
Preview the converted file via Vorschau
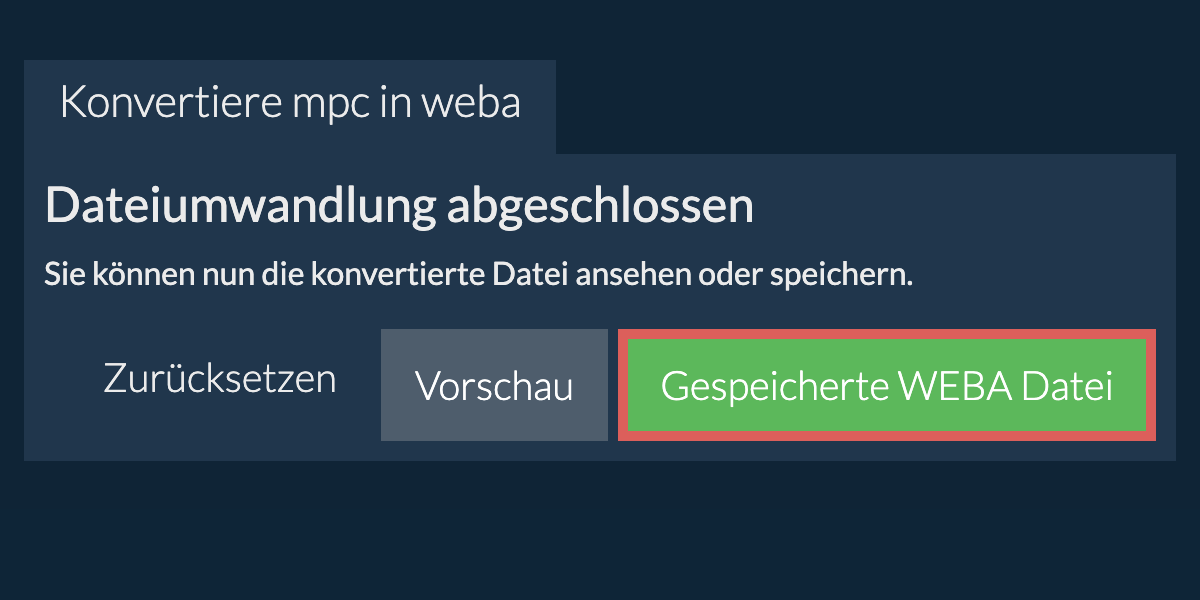tap(494, 386)
